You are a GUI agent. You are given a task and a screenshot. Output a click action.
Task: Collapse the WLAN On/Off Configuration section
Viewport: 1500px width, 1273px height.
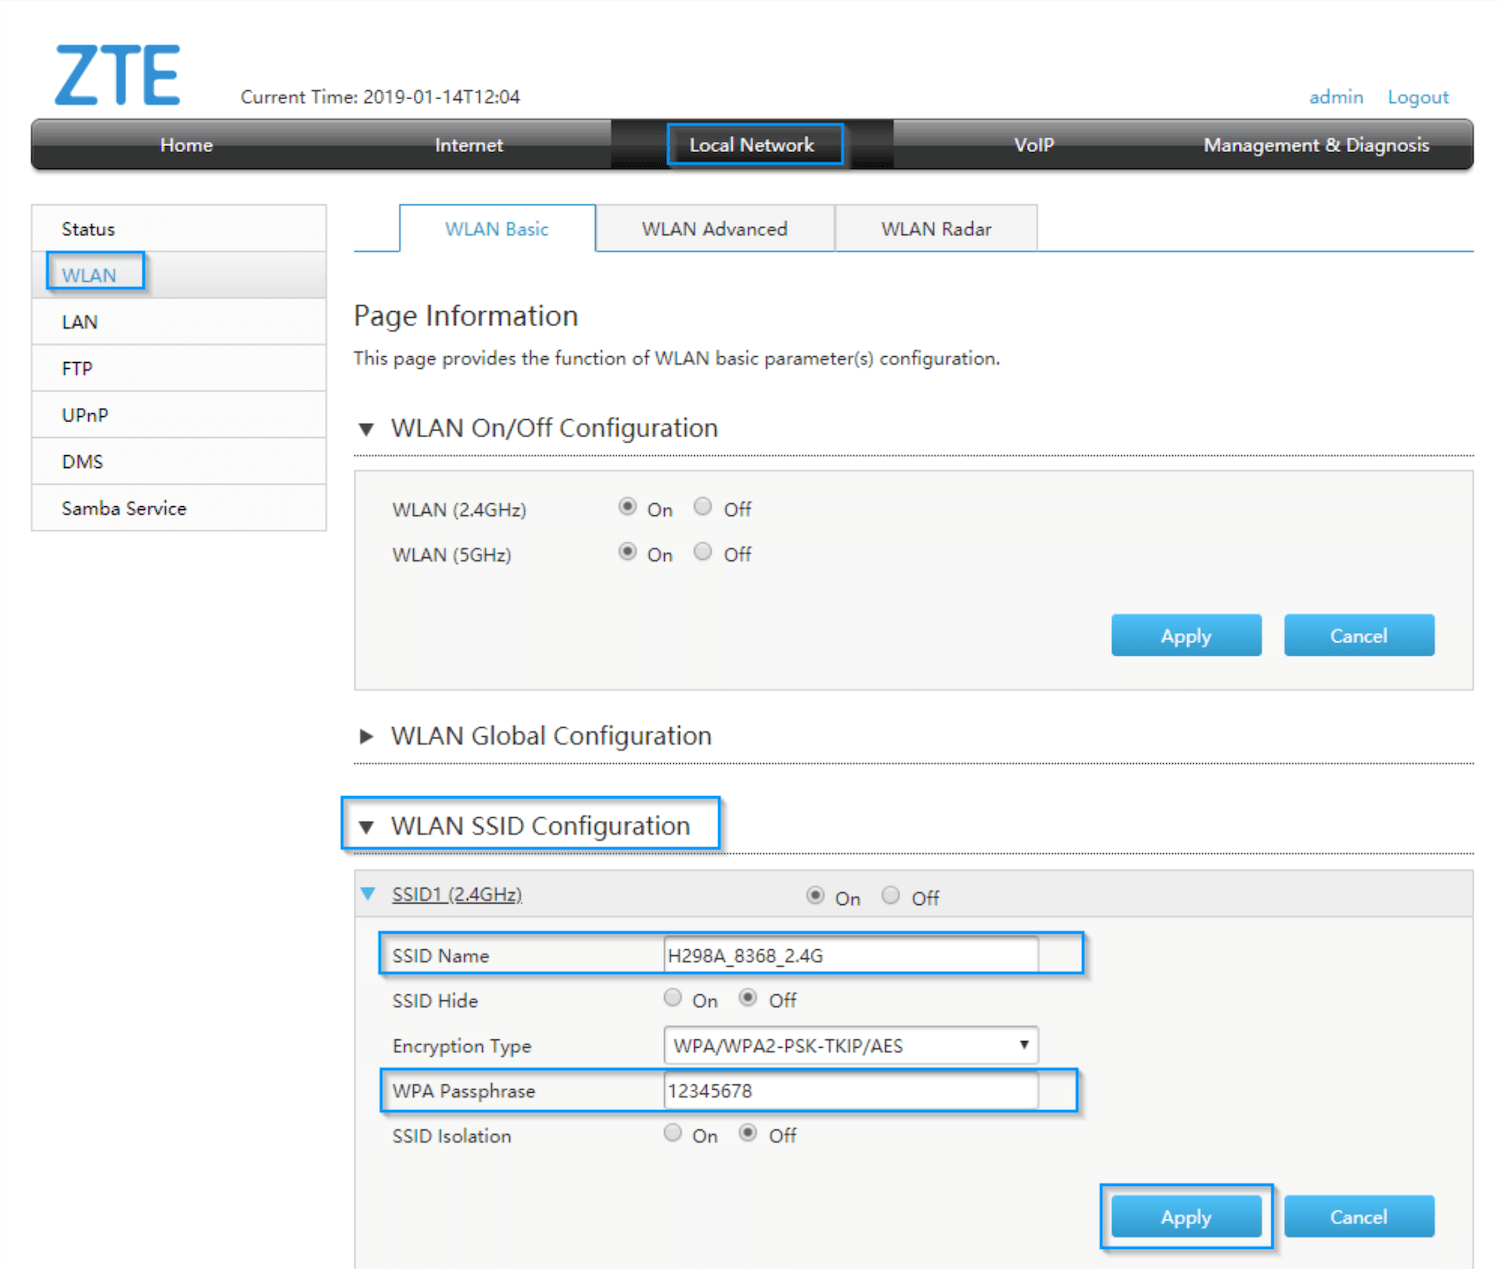[366, 429]
